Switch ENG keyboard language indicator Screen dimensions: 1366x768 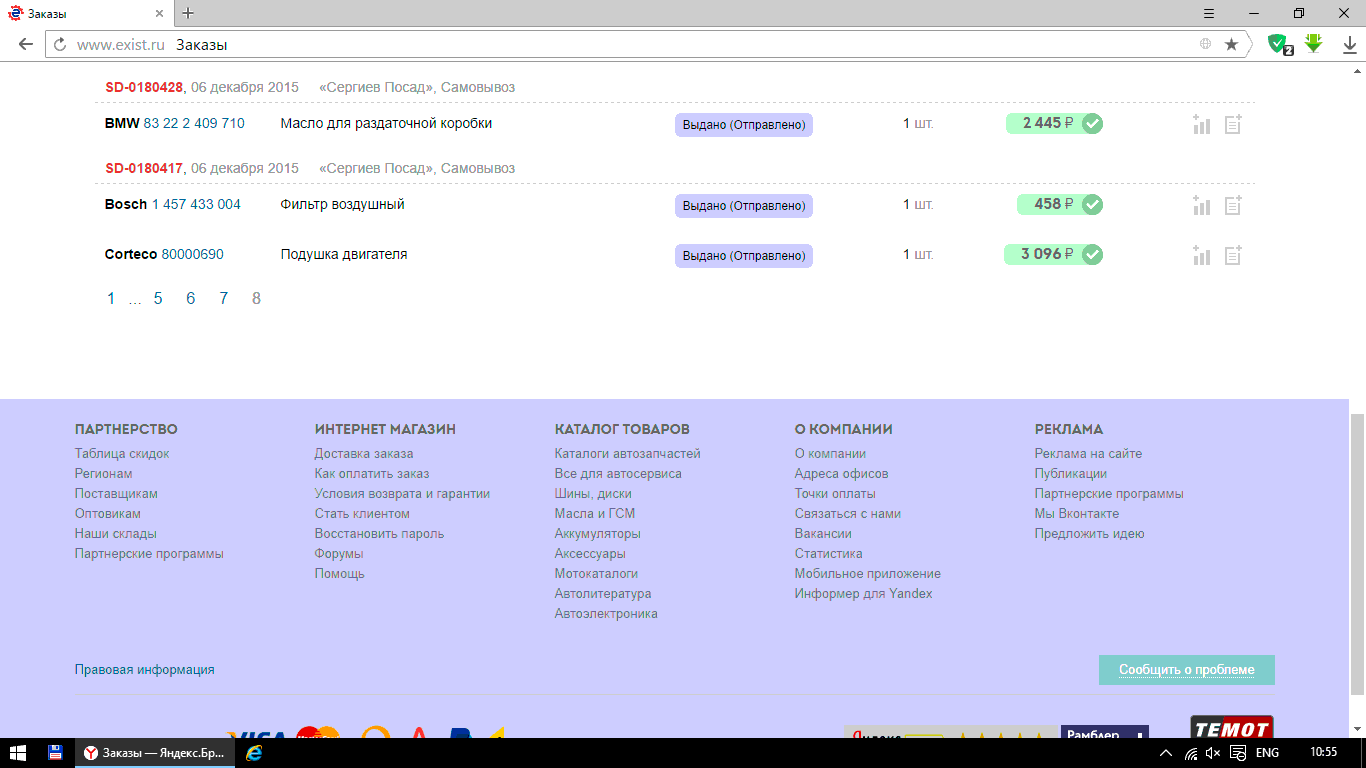[1267, 753]
